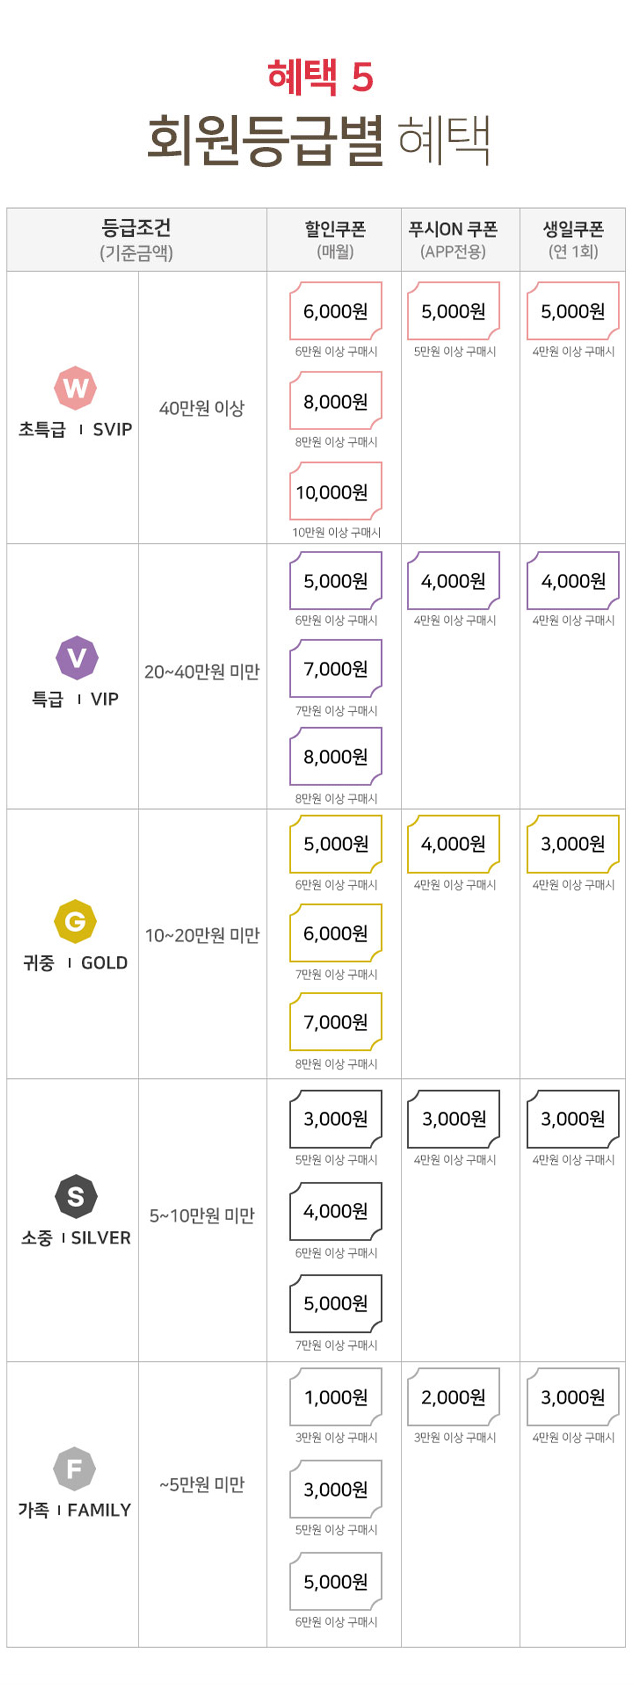Image resolution: width=634 pixels, height=1687 pixels.
Task: Select the SVIP 10,000원 discount coupon
Action: click(336, 492)
